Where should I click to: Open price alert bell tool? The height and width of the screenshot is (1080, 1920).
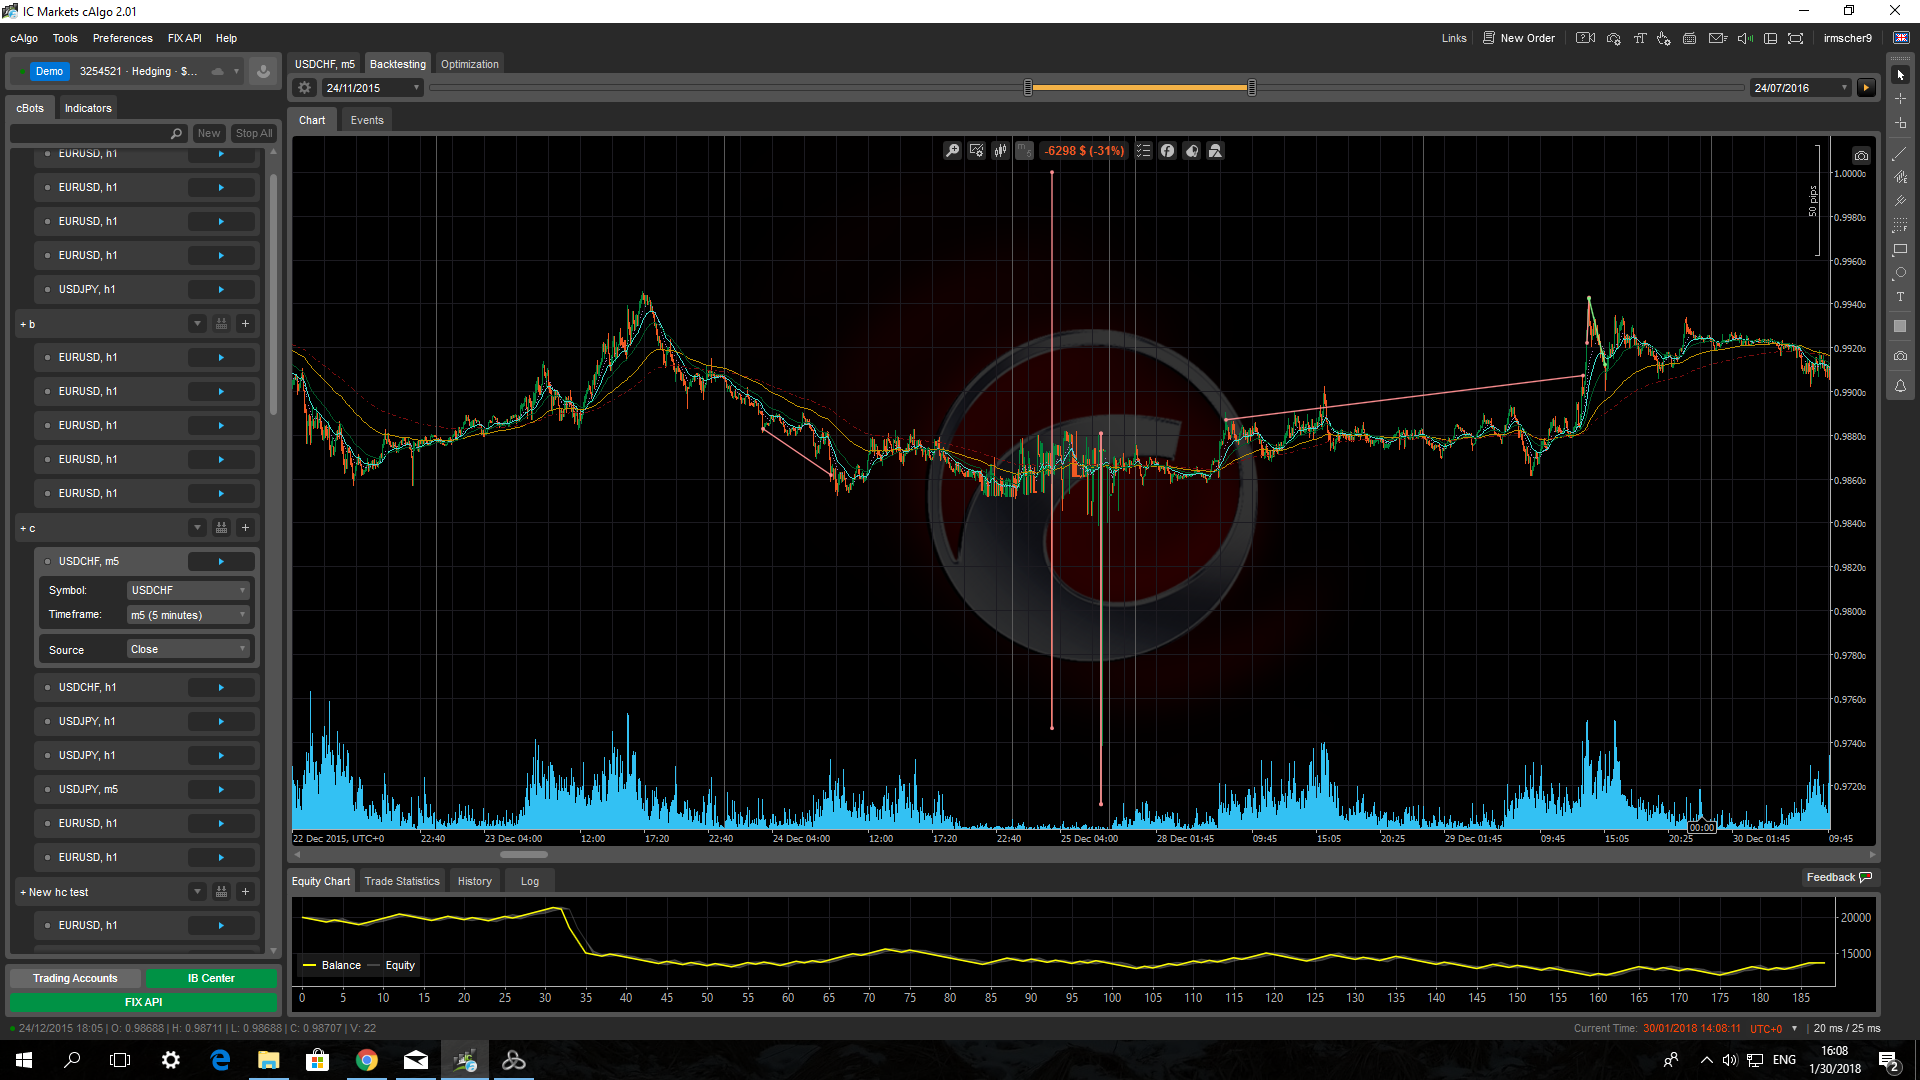[x=1900, y=386]
